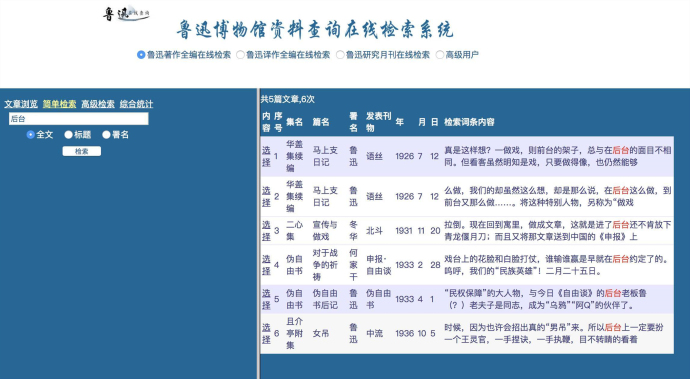Image resolution: width=690 pixels, height=379 pixels.
Task: Click the 鲁迅 logo image at top
Action: click(x=126, y=14)
